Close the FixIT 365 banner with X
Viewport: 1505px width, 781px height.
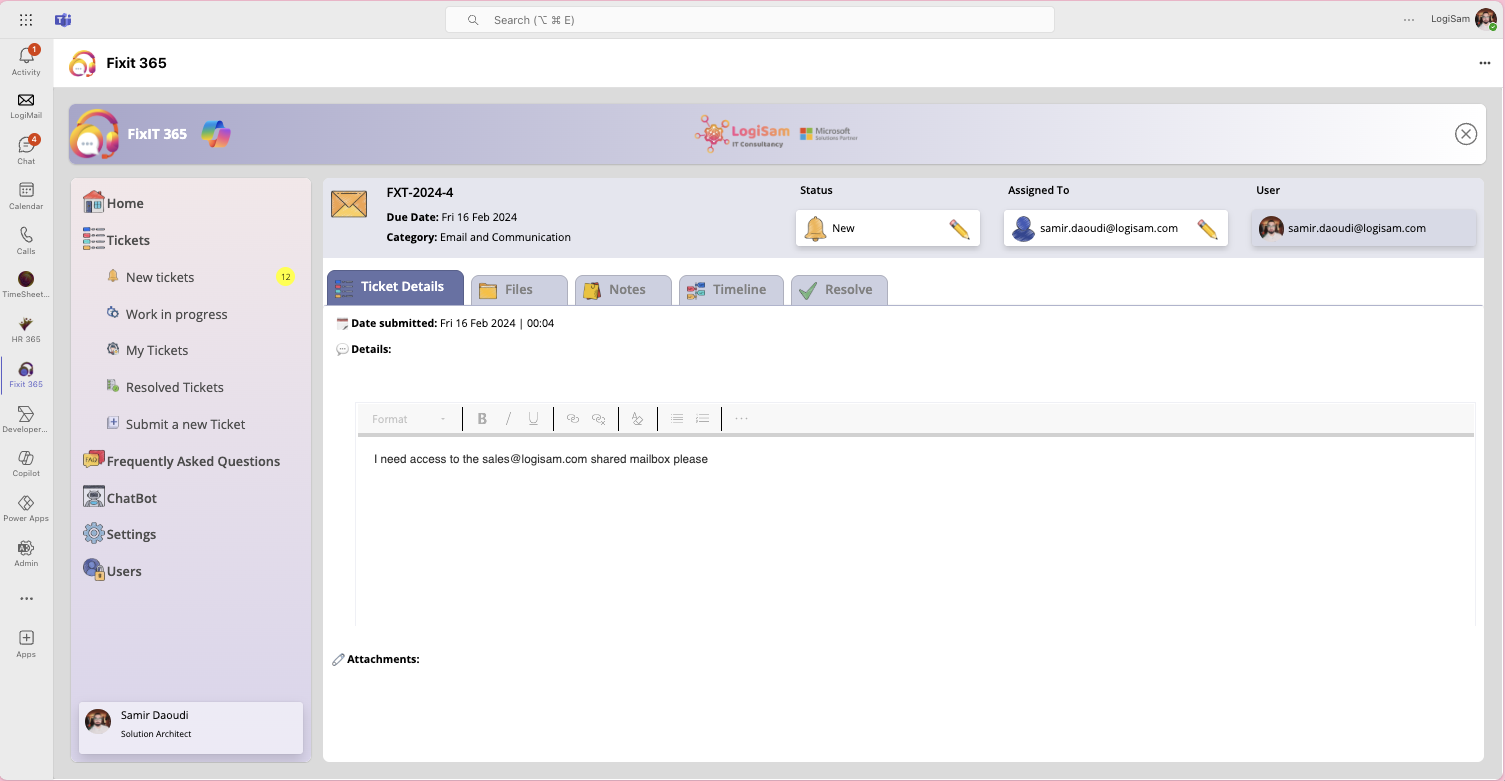(1466, 134)
